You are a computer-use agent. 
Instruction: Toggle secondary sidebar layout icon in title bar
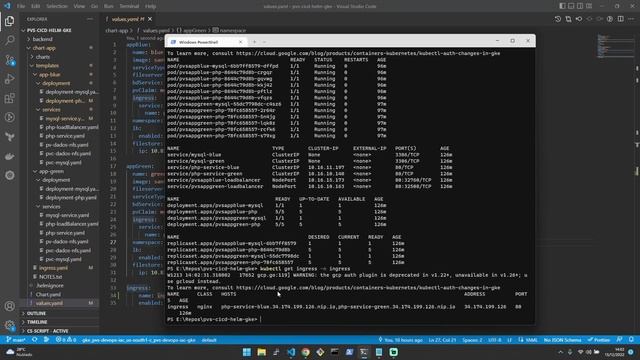[x=580, y=6]
